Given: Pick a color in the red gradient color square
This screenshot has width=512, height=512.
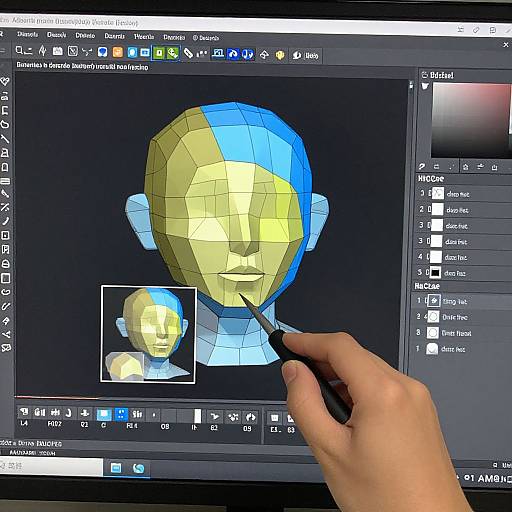Looking at the screenshot, I should coord(471,121).
